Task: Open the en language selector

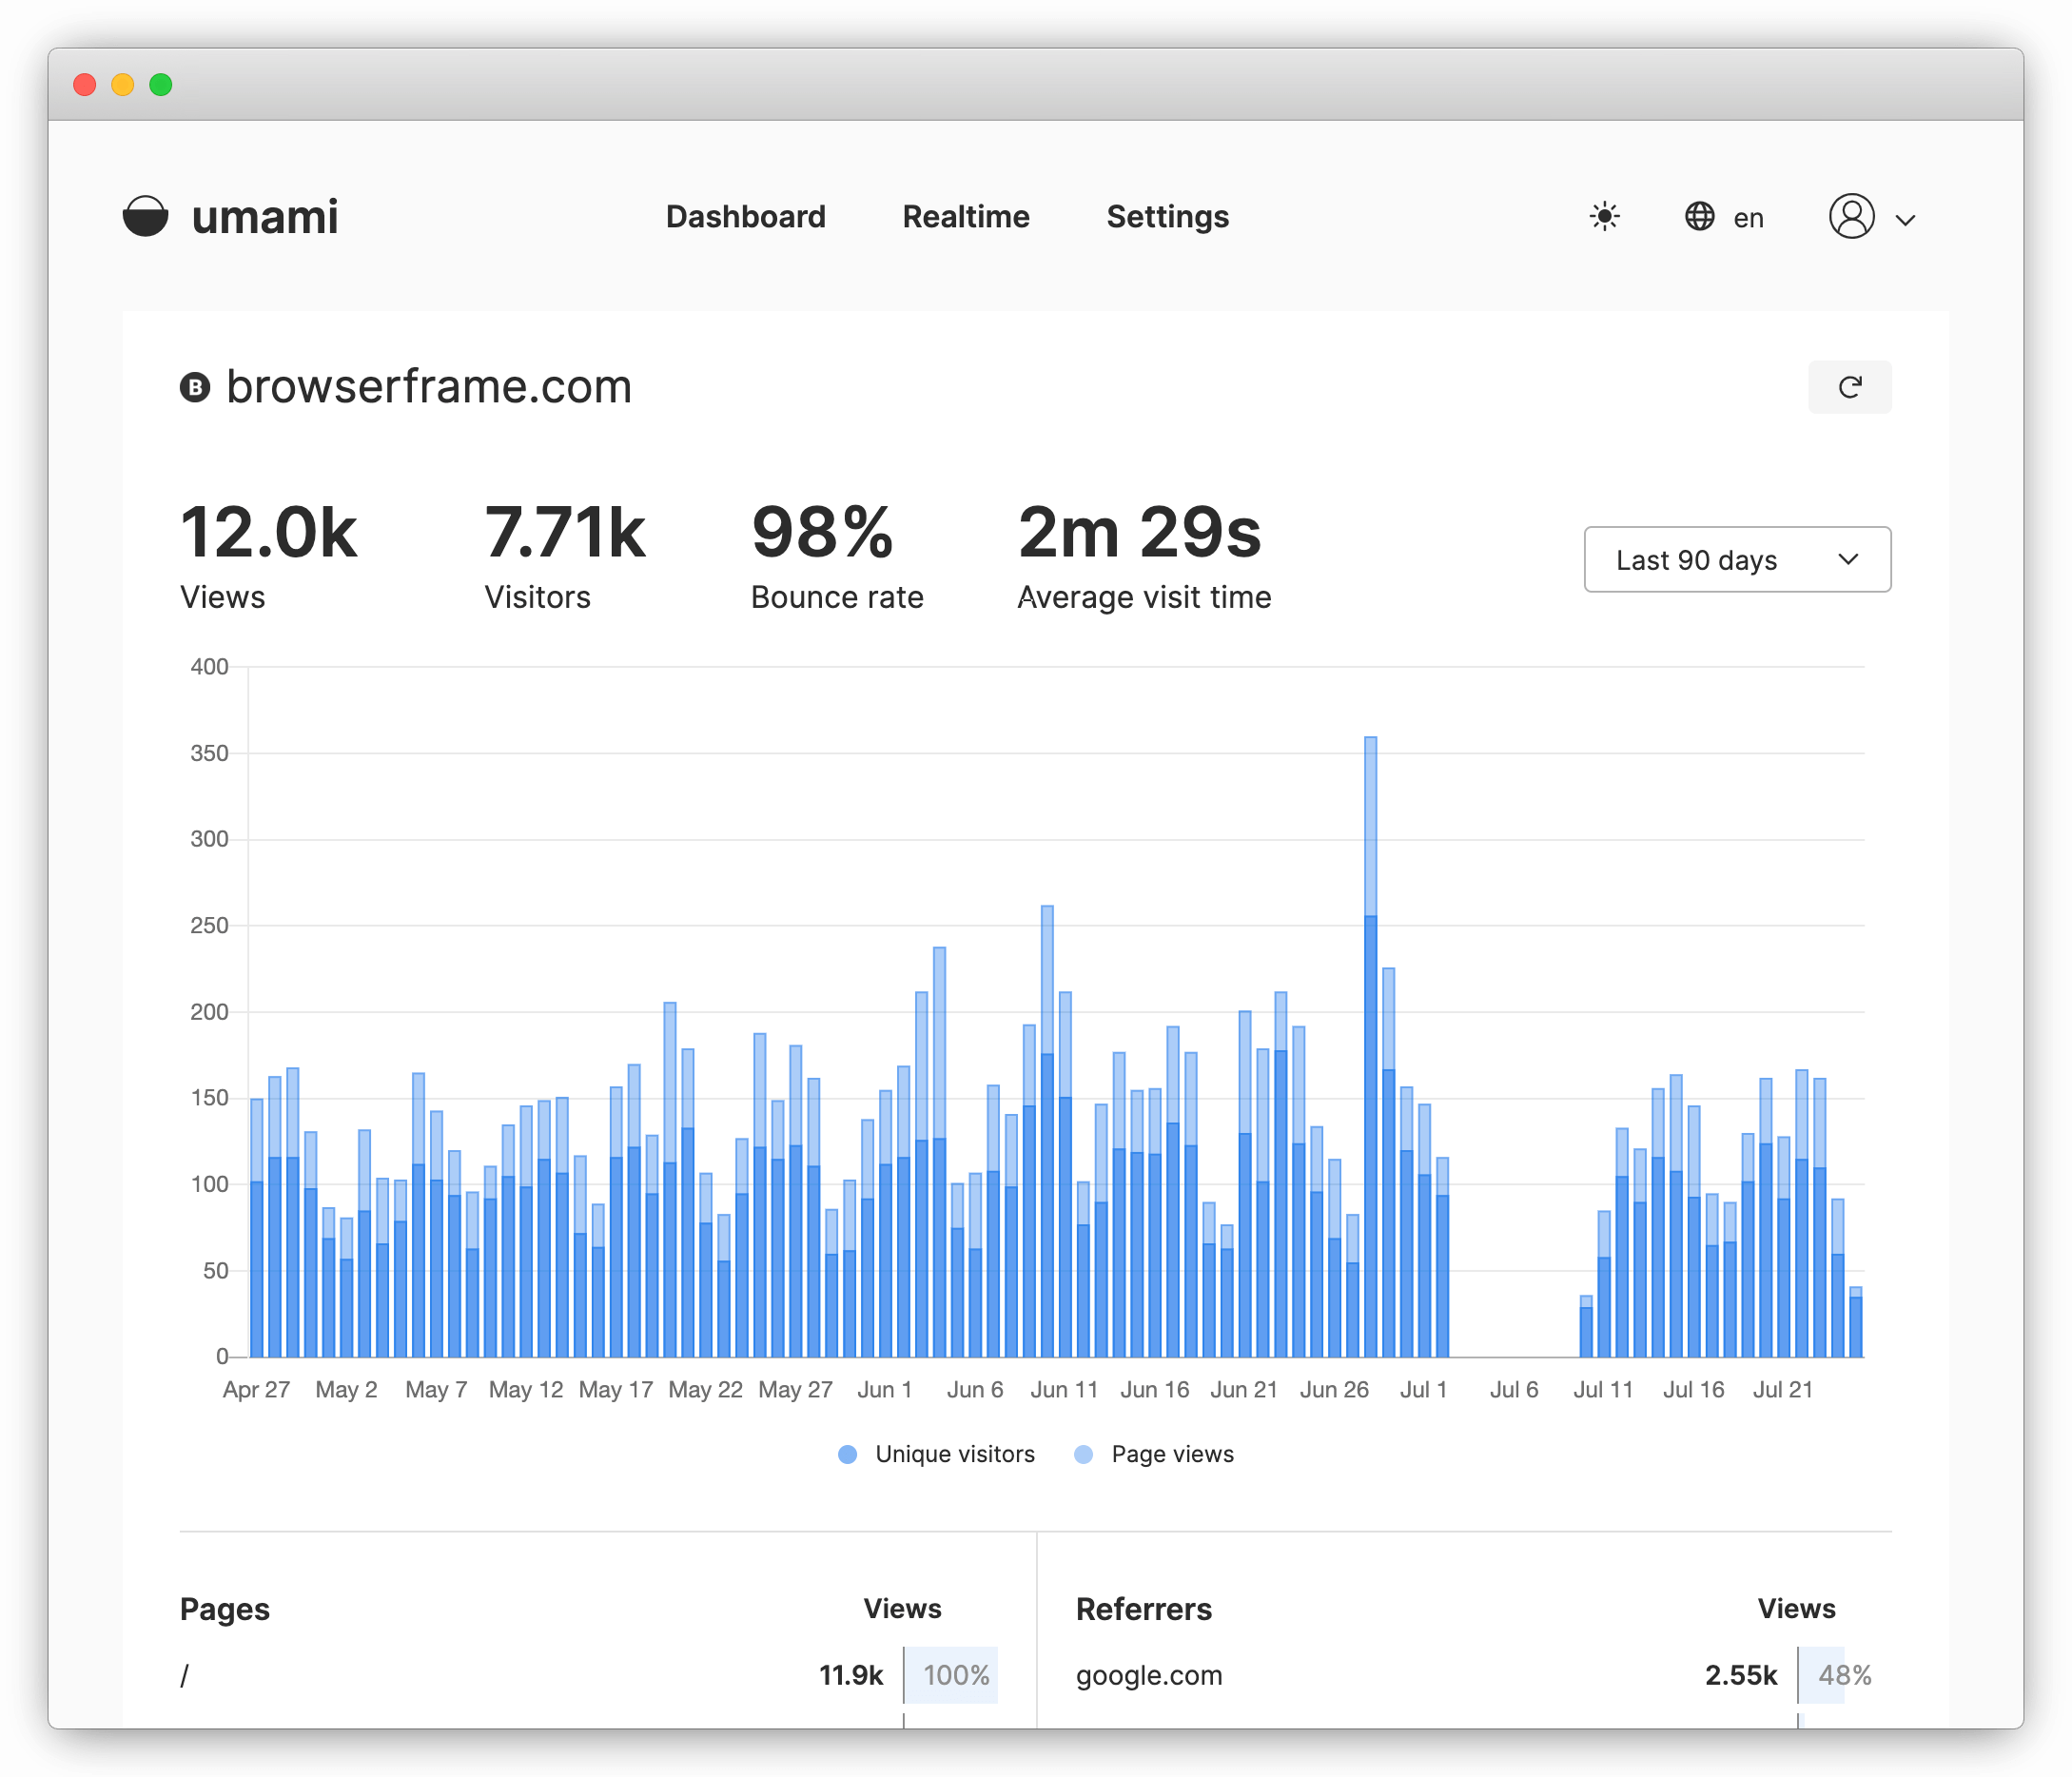Action: coord(1747,218)
